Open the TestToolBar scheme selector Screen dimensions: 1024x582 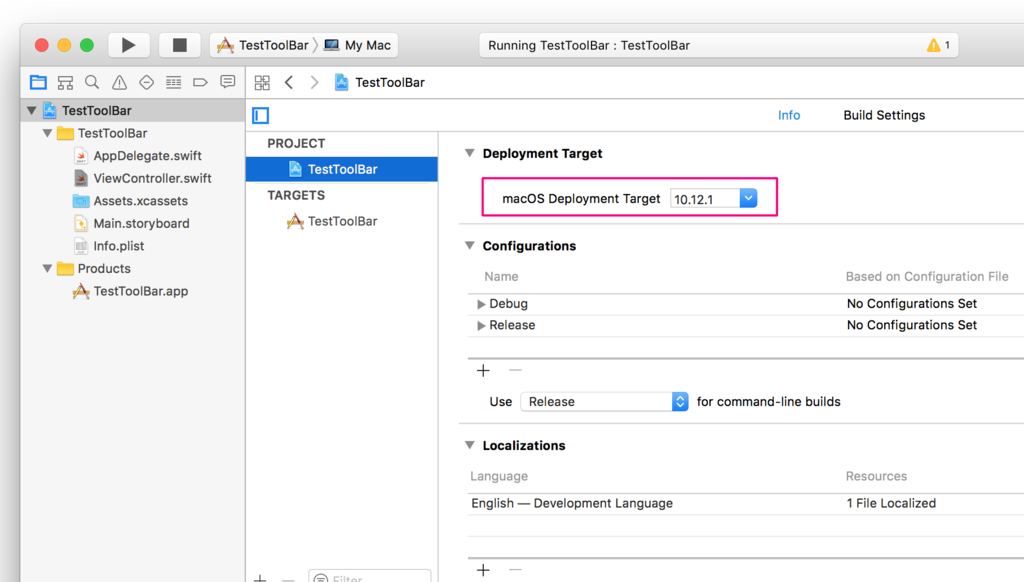263,45
